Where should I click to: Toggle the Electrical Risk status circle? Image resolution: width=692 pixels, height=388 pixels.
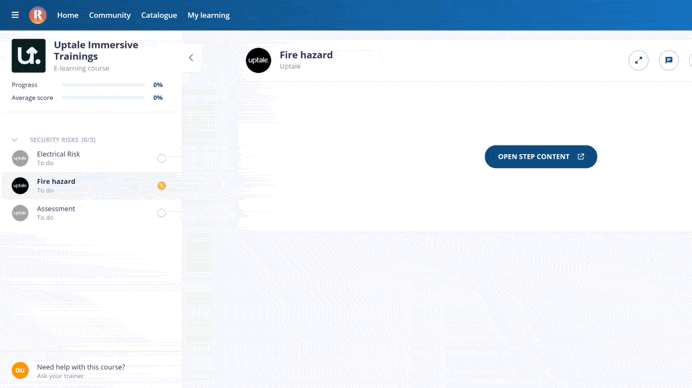click(162, 158)
